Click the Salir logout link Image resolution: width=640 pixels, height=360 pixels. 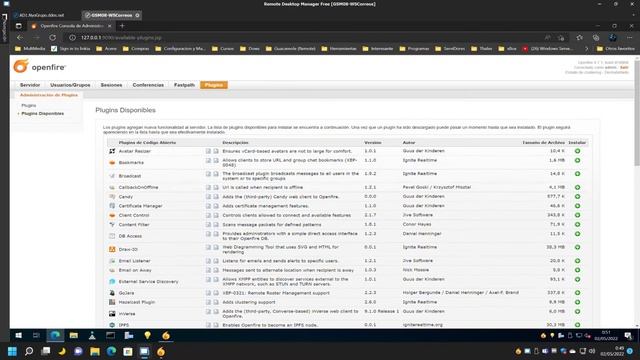coord(624,67)
